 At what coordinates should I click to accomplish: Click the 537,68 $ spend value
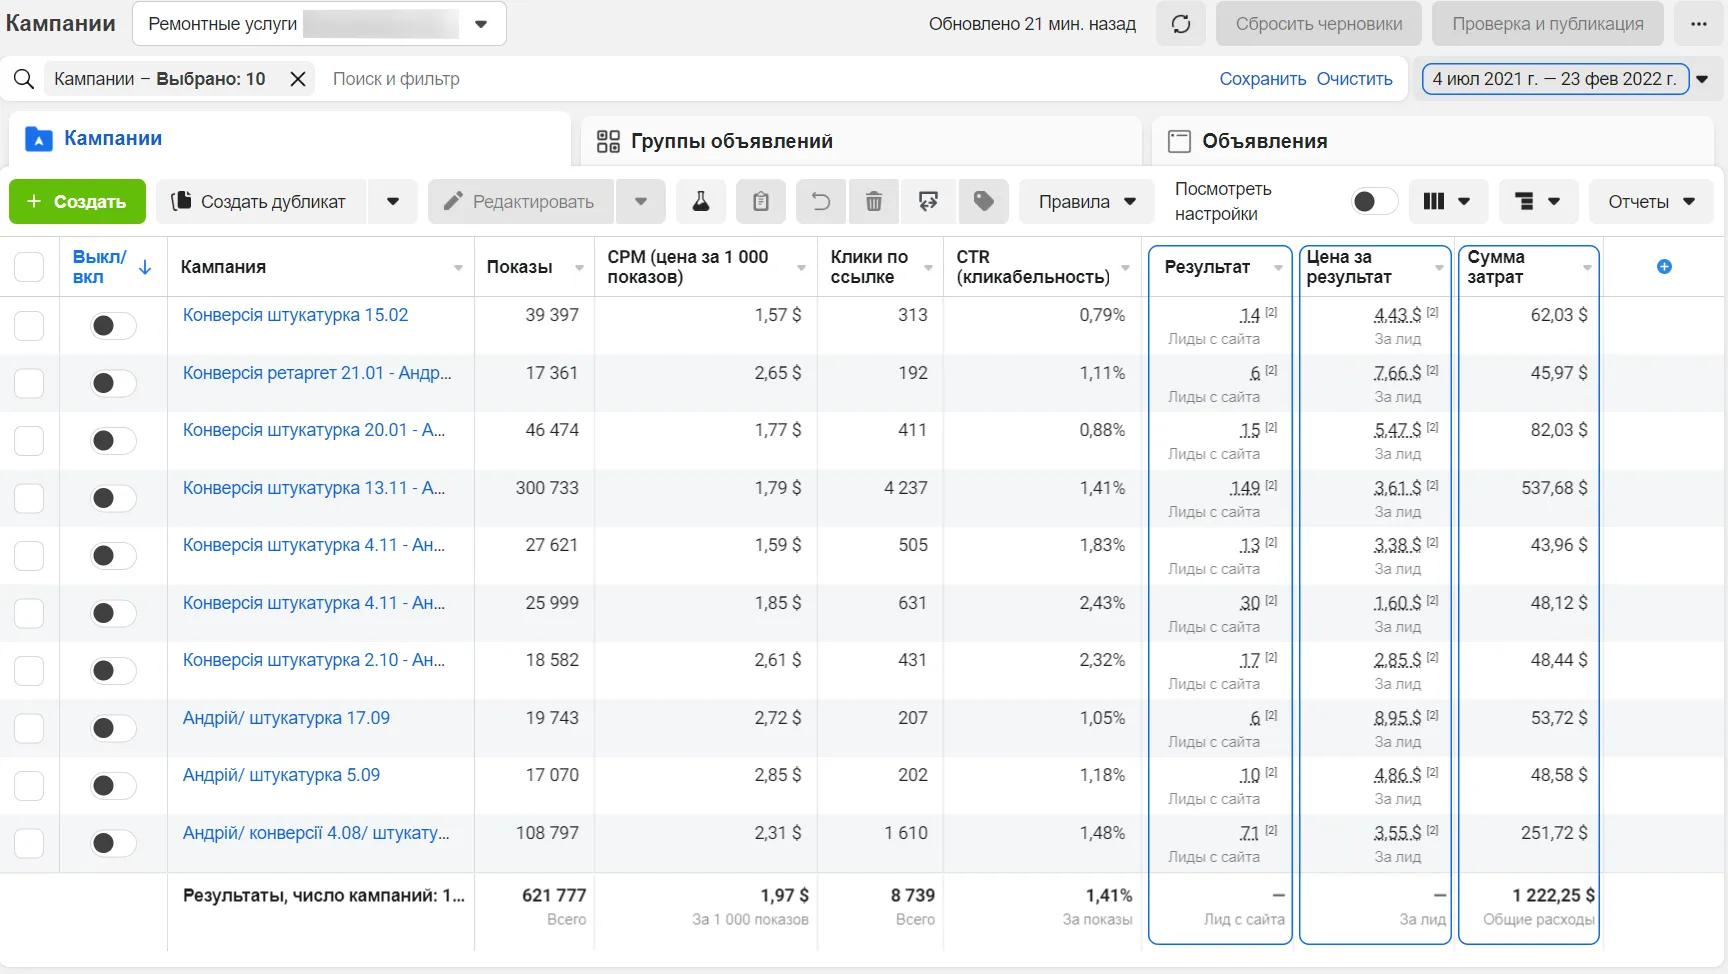pos(1554,488)
